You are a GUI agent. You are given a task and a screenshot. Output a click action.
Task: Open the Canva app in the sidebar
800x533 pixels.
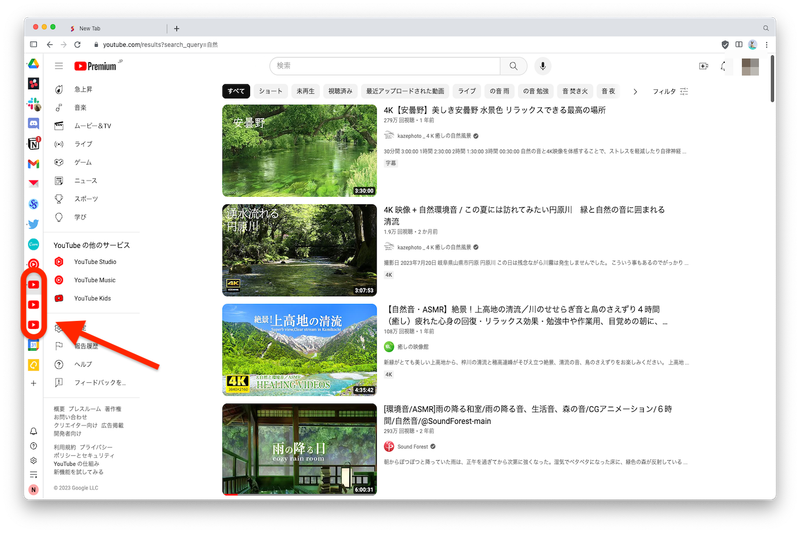(x=33, y=244)
